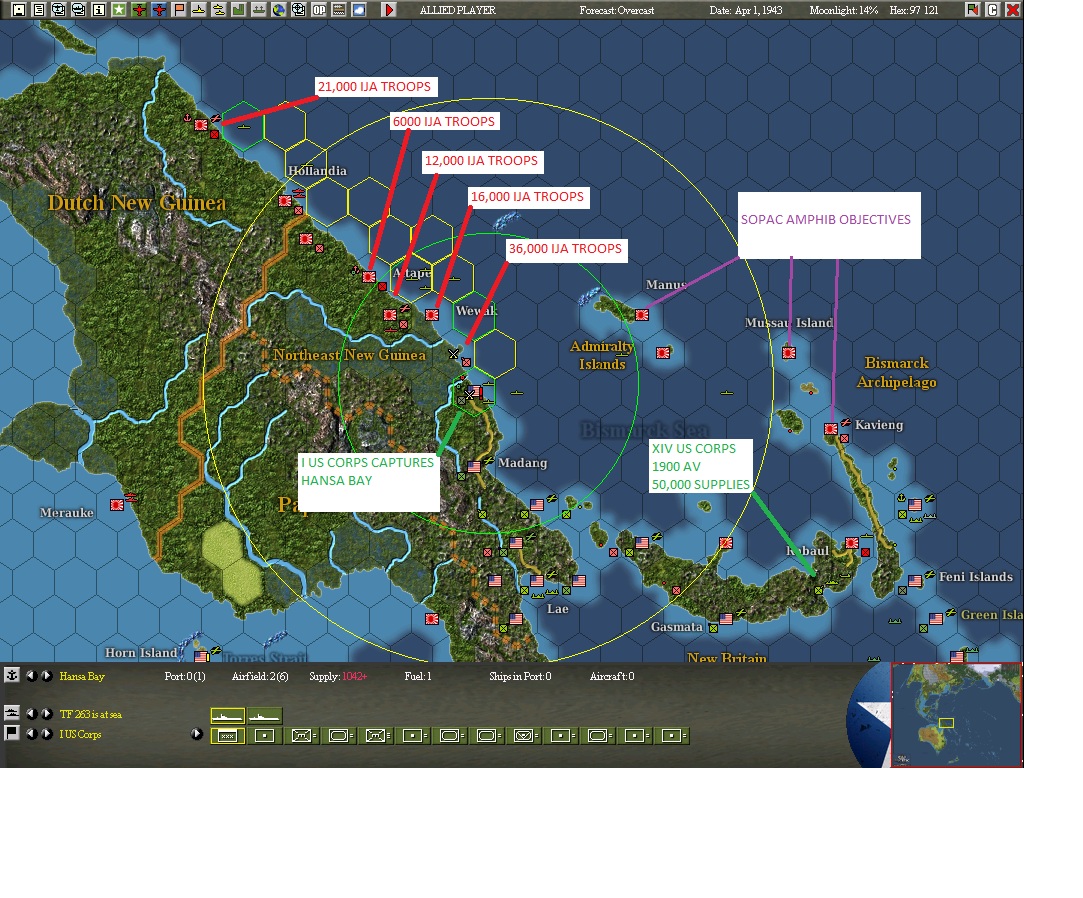Image resolution: width=1083 pixels, height=898 pixels.
Task: Select next land unit after I US Corps
Action: (x=46, y=734)
